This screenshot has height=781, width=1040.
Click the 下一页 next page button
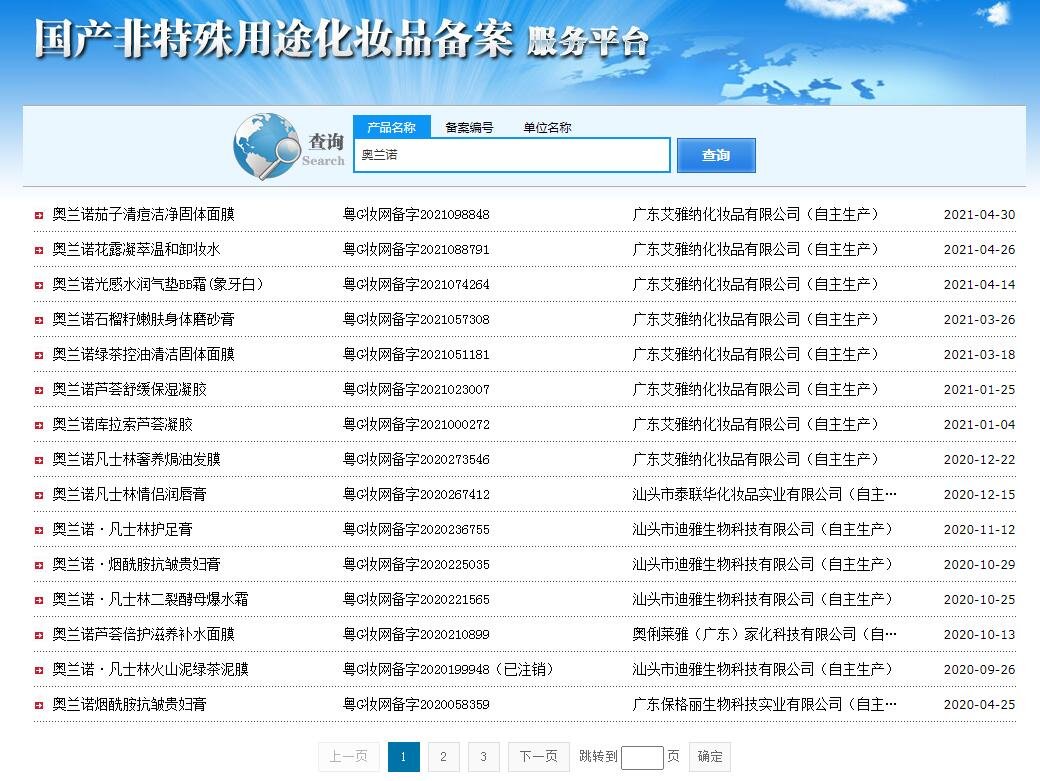tap(538, 757)
